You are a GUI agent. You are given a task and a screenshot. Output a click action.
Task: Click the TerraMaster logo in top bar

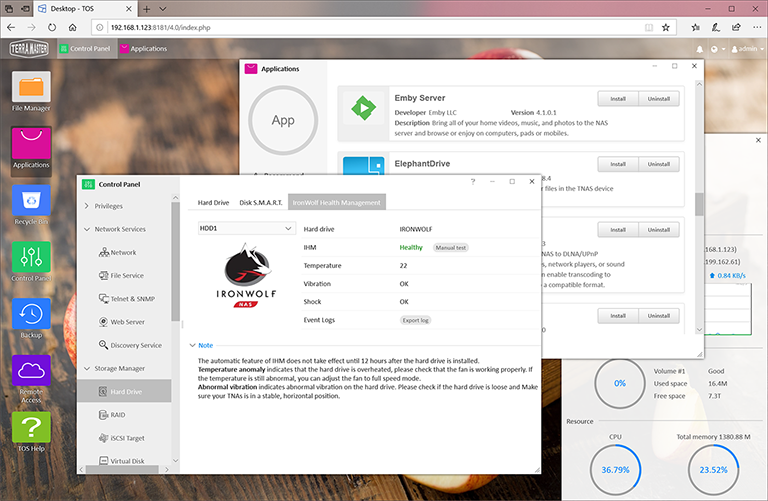[29, 48]
